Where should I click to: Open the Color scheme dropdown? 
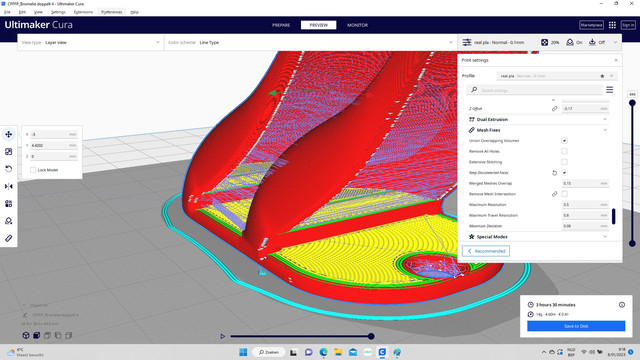[311, 42]
